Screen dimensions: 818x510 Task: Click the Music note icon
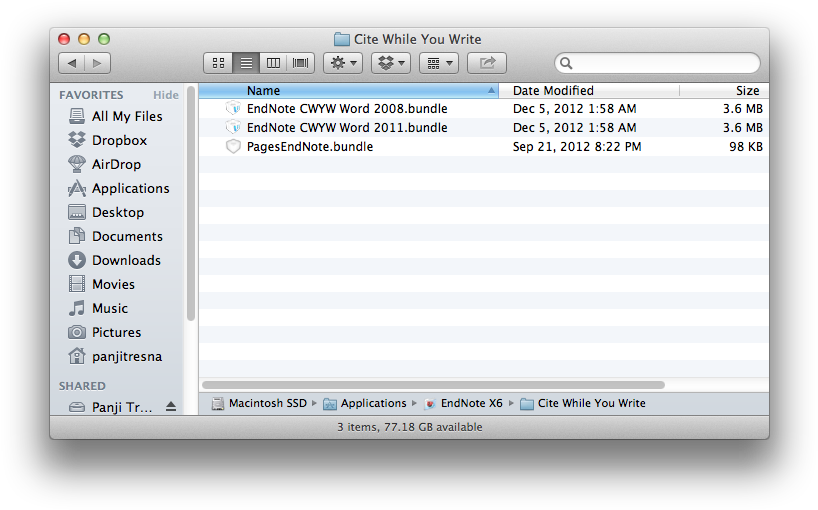77,308
